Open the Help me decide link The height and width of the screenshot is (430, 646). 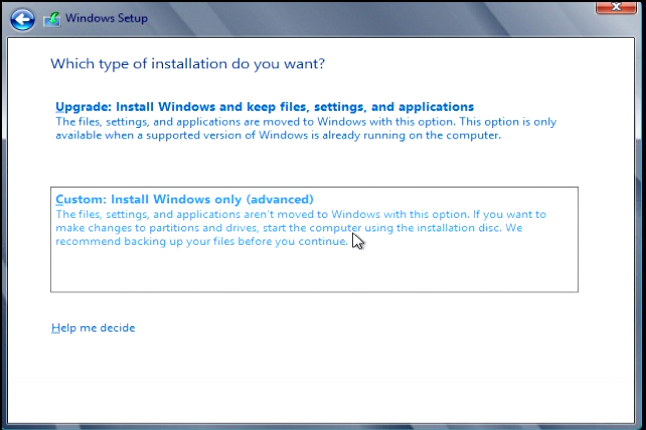coord(93,328)
